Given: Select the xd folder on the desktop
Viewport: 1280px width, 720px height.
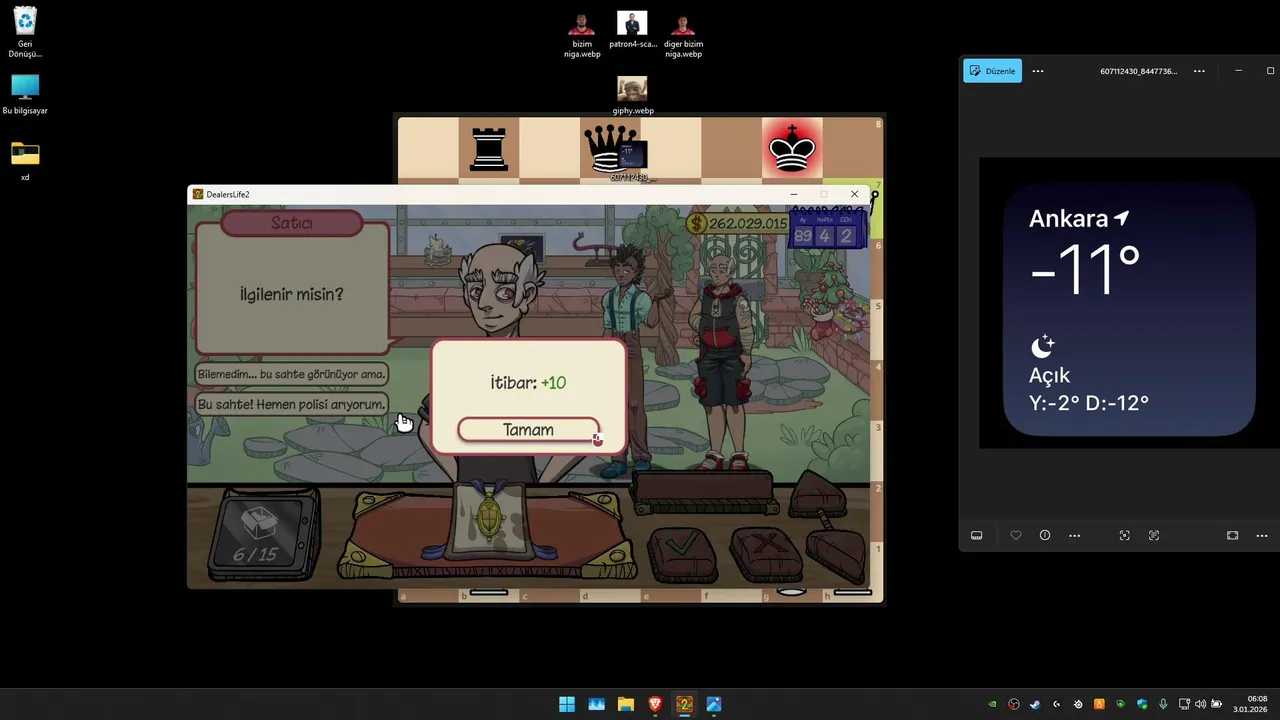Looking at the screenshot, I should pos(25,162).
